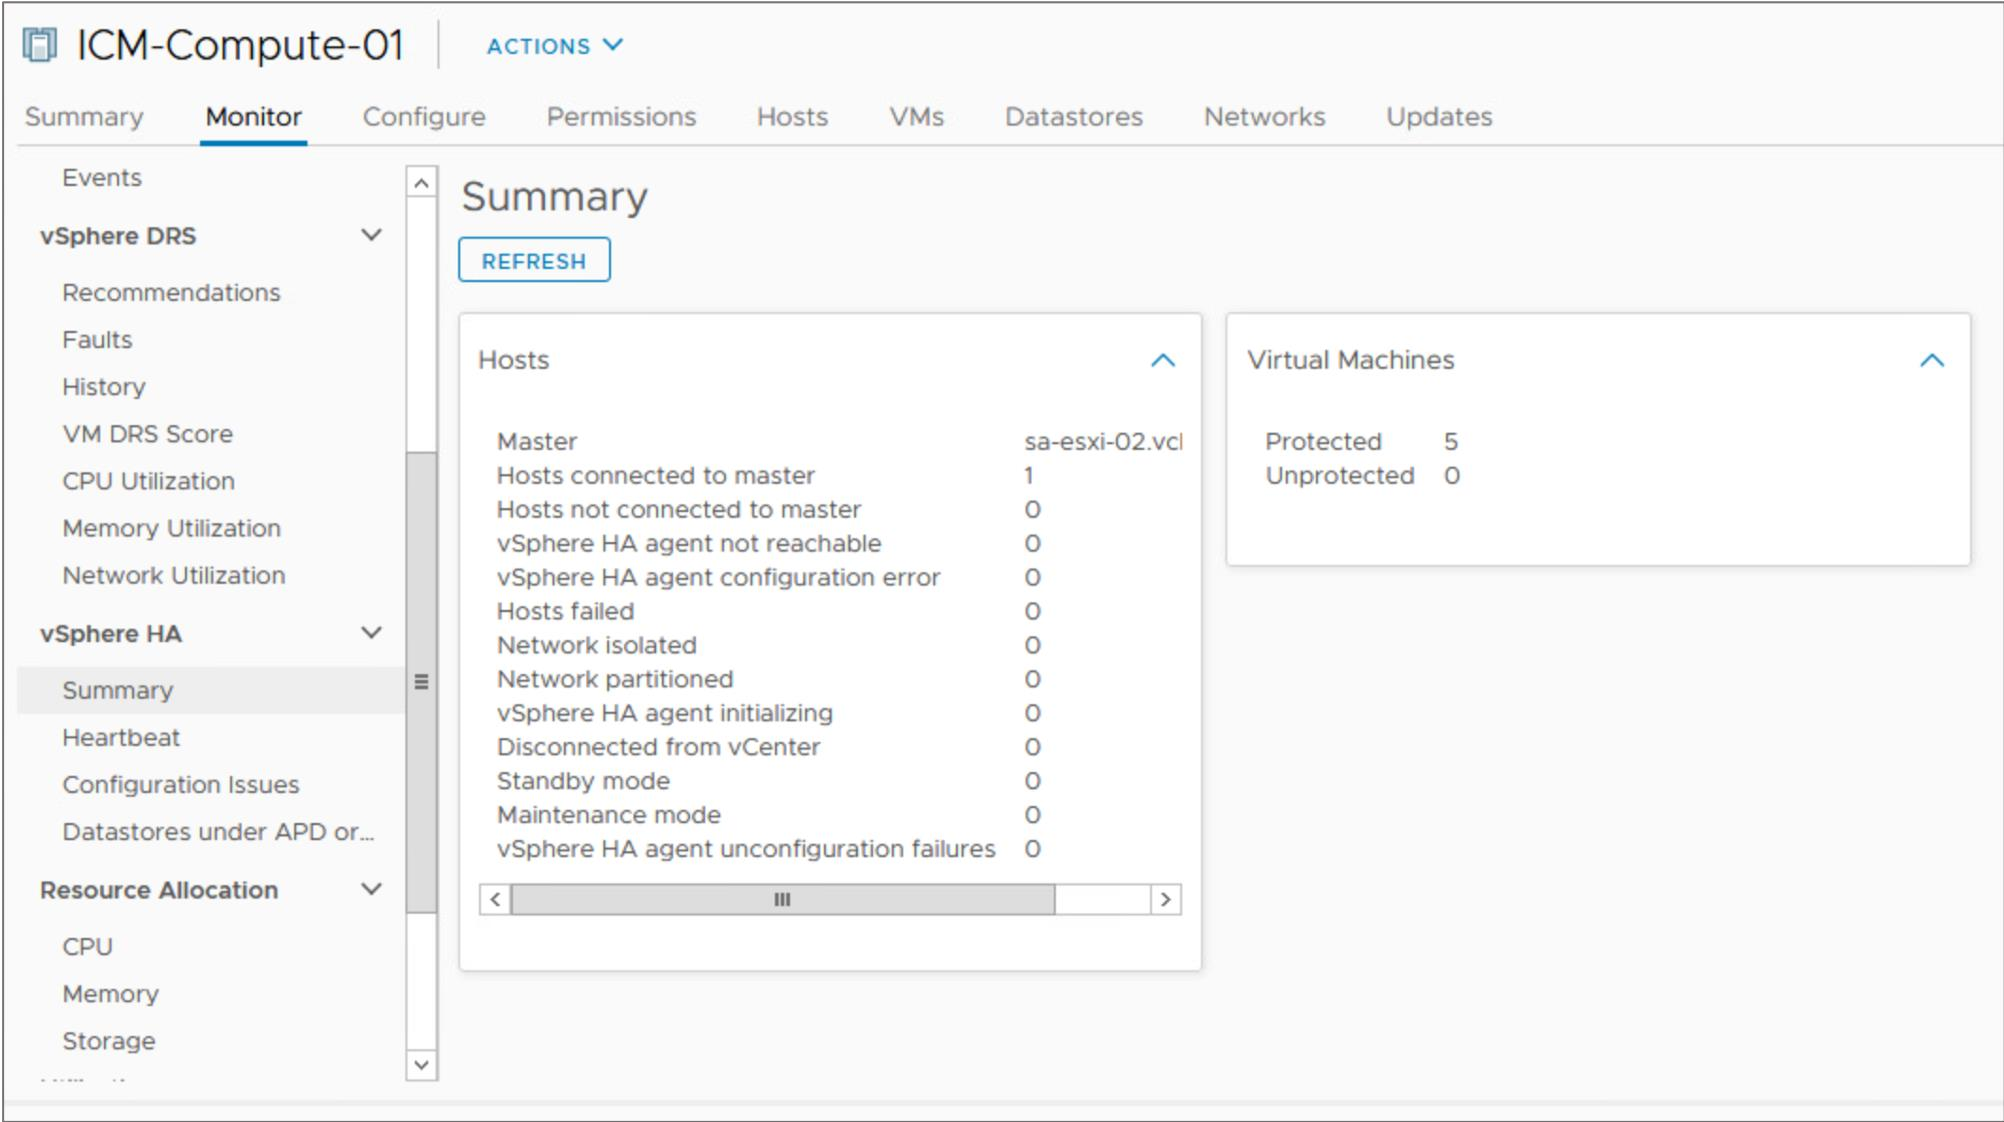2004x1122 pixels.
Task: Click 'vSphere HA agent not reachable' row
Action: click(839, 544)
